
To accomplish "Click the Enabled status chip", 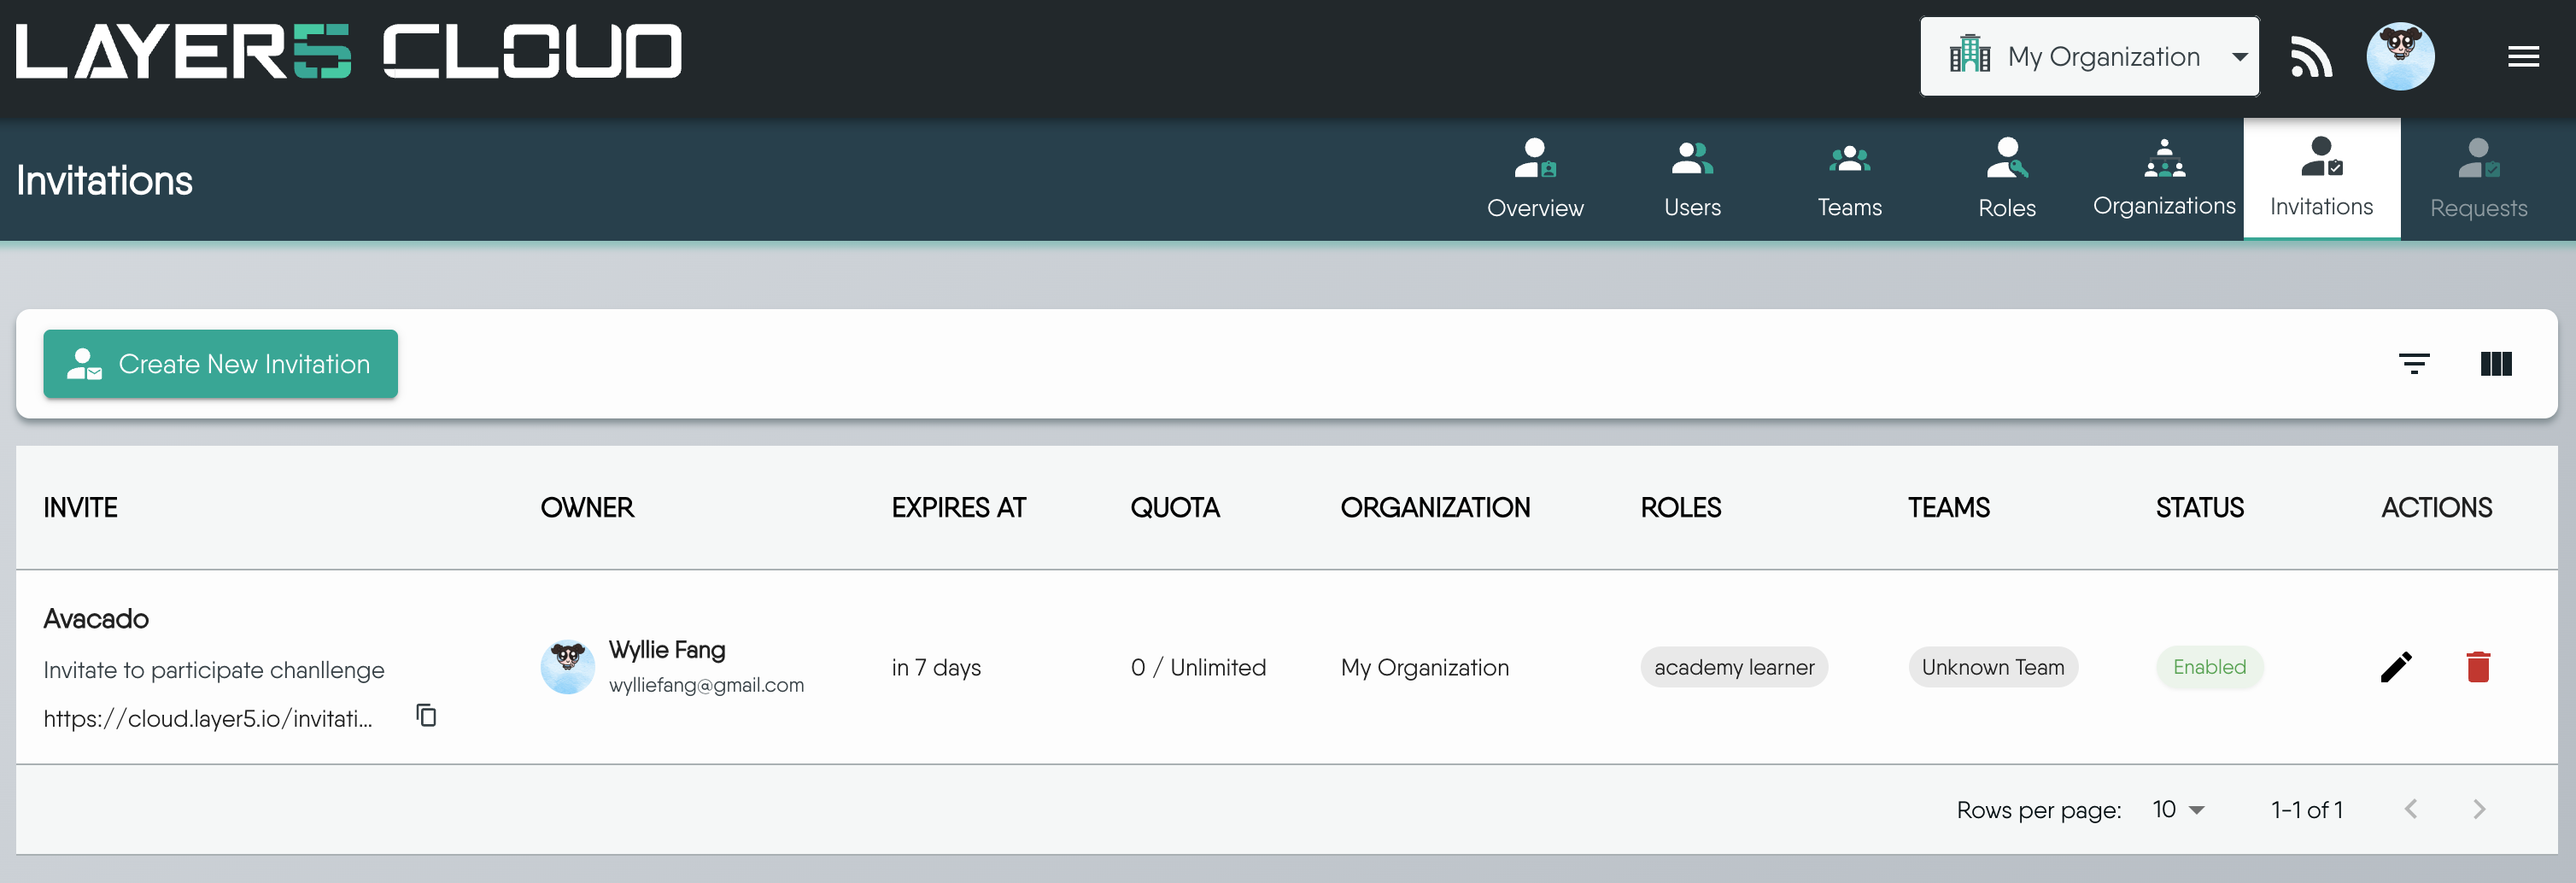I will [x=2209, y=667].
